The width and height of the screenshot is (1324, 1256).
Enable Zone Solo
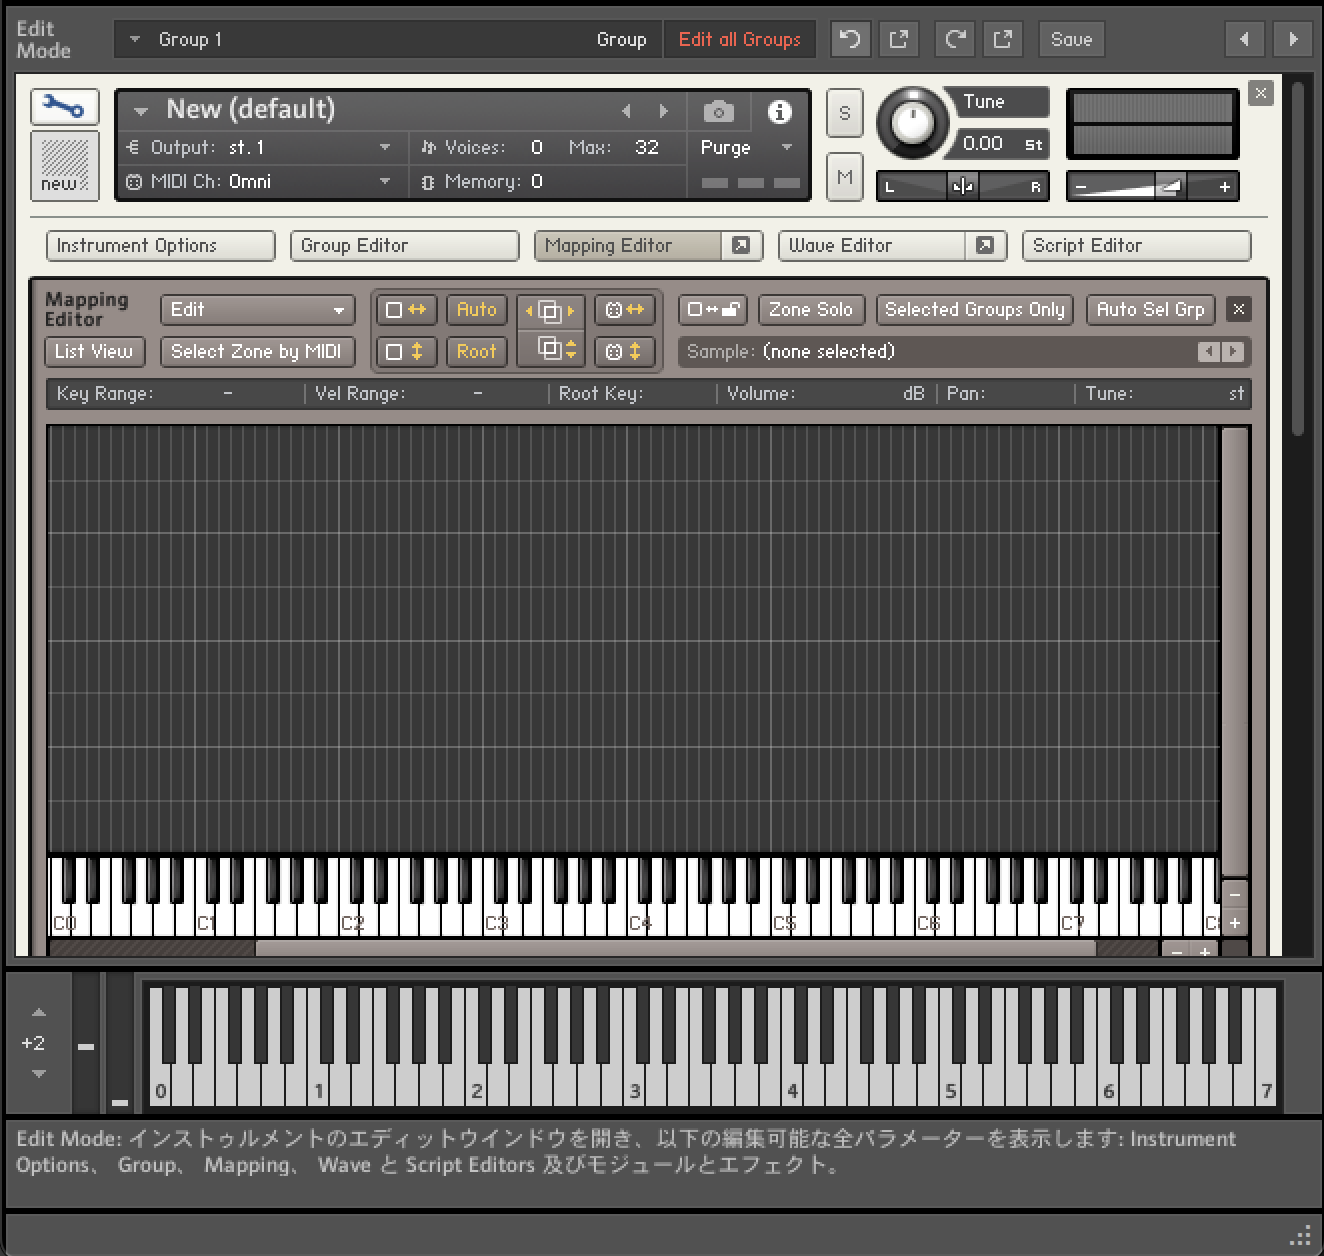tap(811, 310)
